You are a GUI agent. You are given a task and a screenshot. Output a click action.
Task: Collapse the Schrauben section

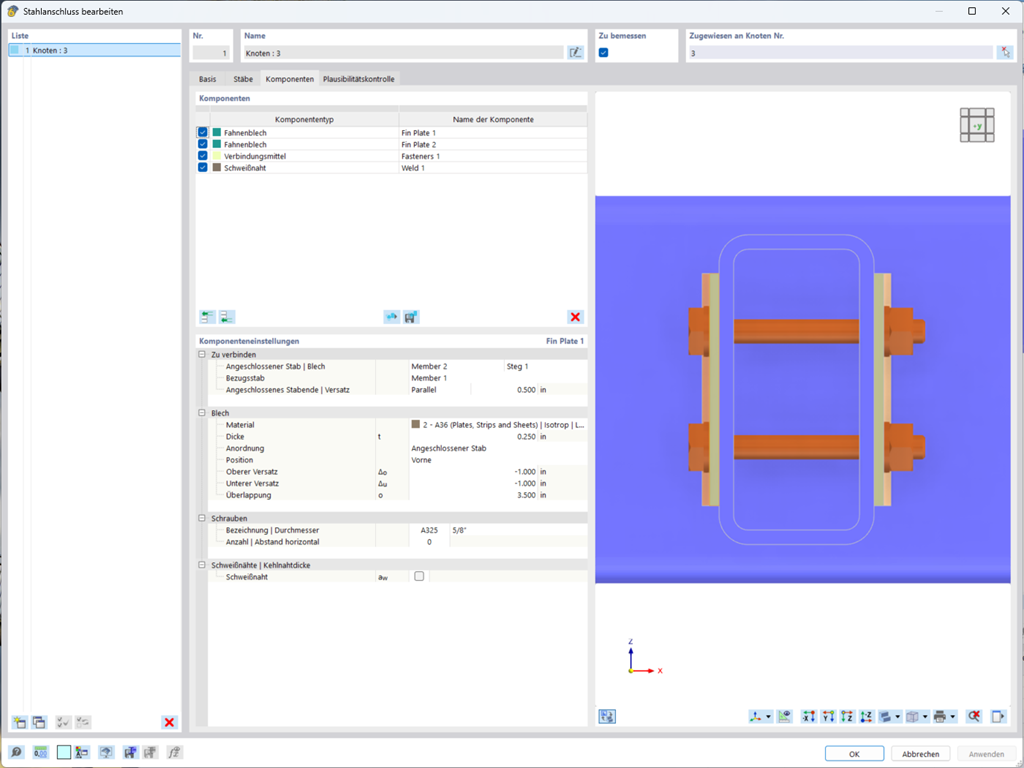202,518
